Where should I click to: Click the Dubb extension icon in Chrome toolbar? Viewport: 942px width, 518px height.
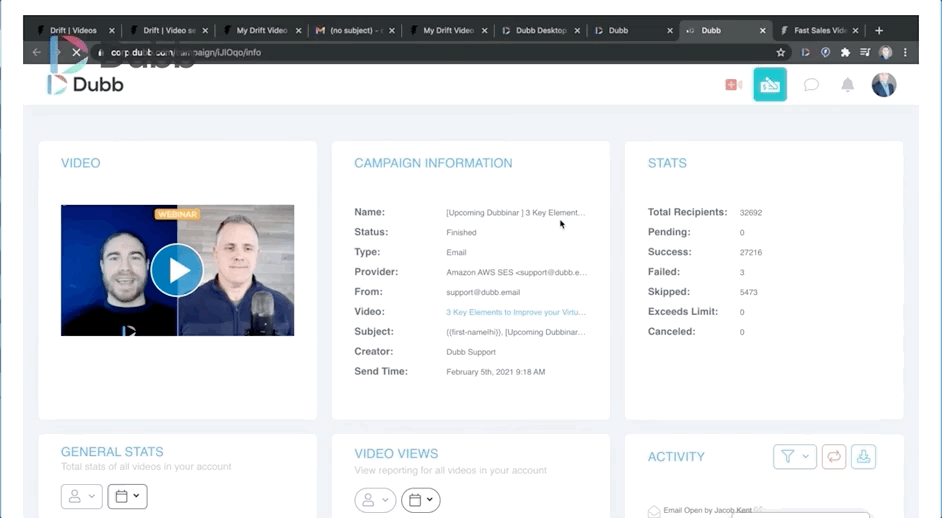[x=806, y=52]
